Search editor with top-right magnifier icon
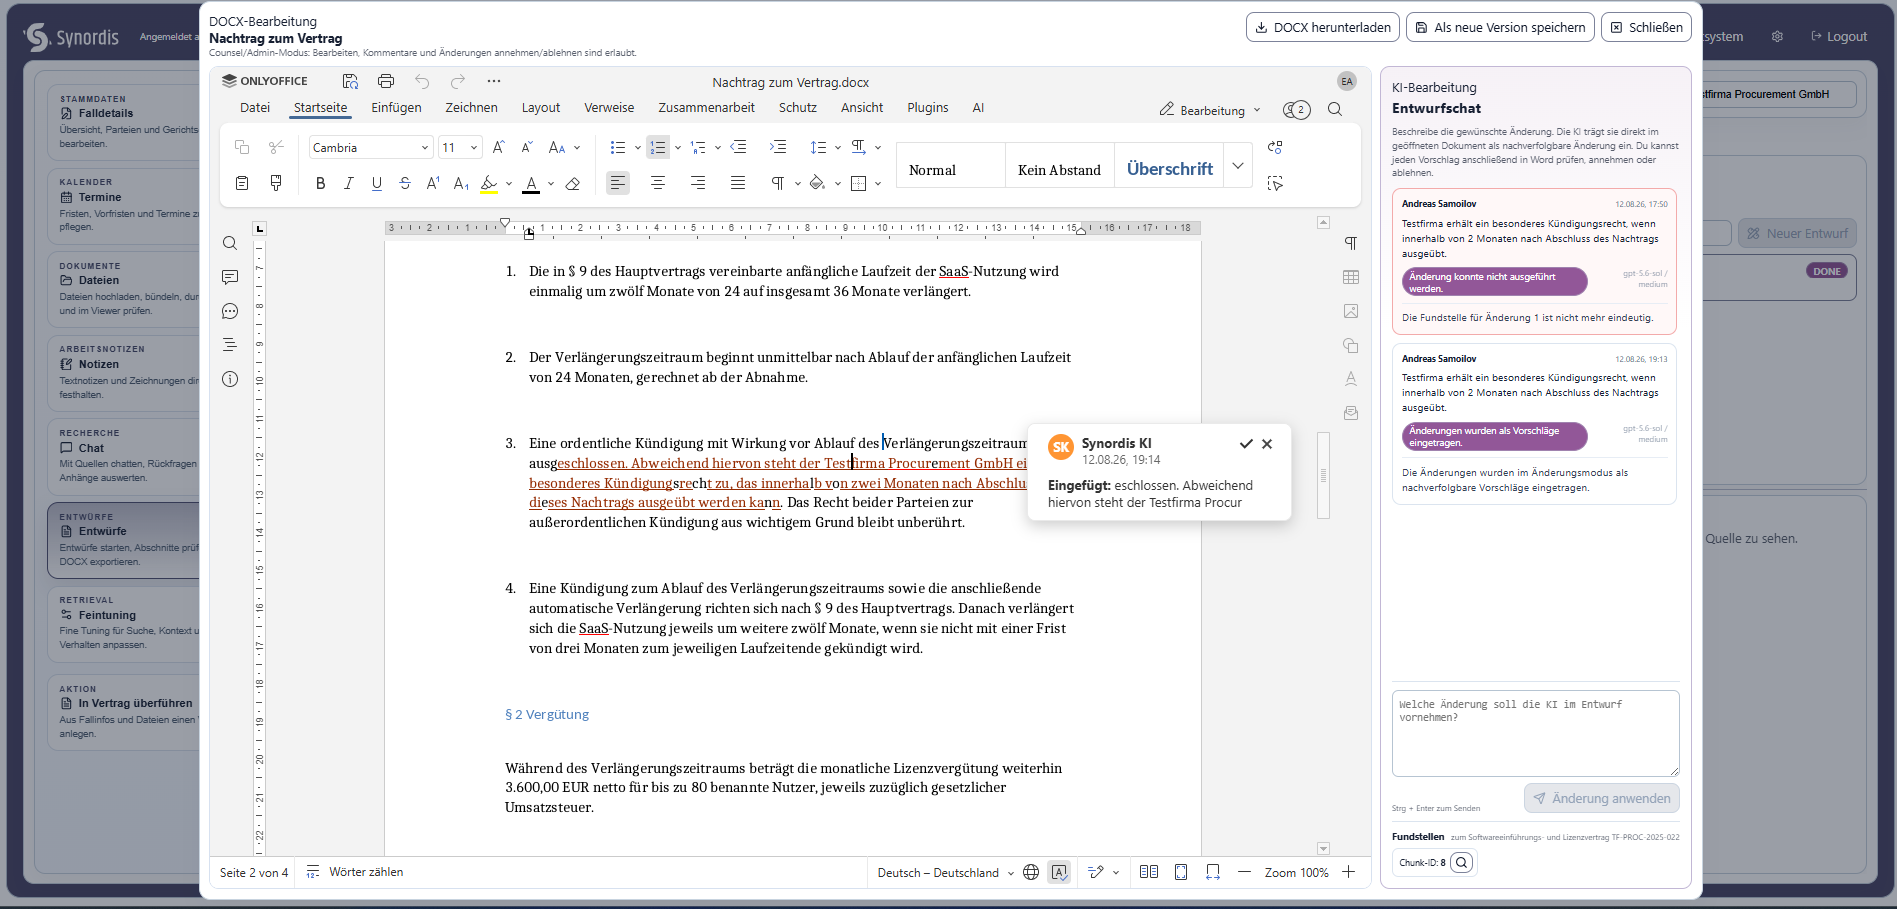The height and width of the screenshot is (909, 1897). click(1335, 110)
